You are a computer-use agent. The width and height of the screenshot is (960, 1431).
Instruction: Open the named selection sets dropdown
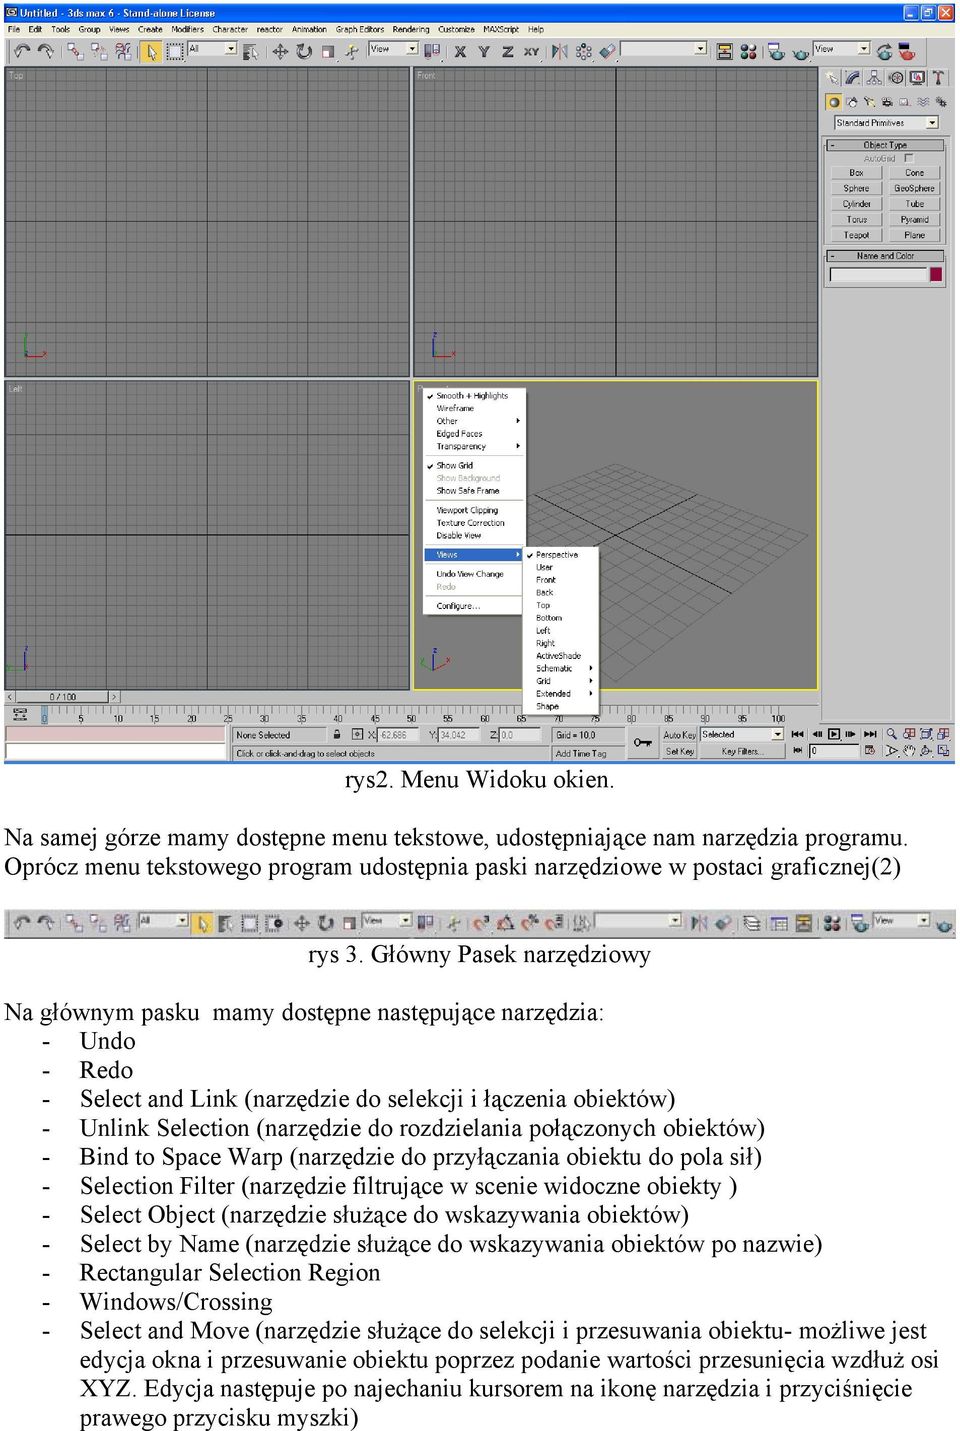[x=664, y=49]
